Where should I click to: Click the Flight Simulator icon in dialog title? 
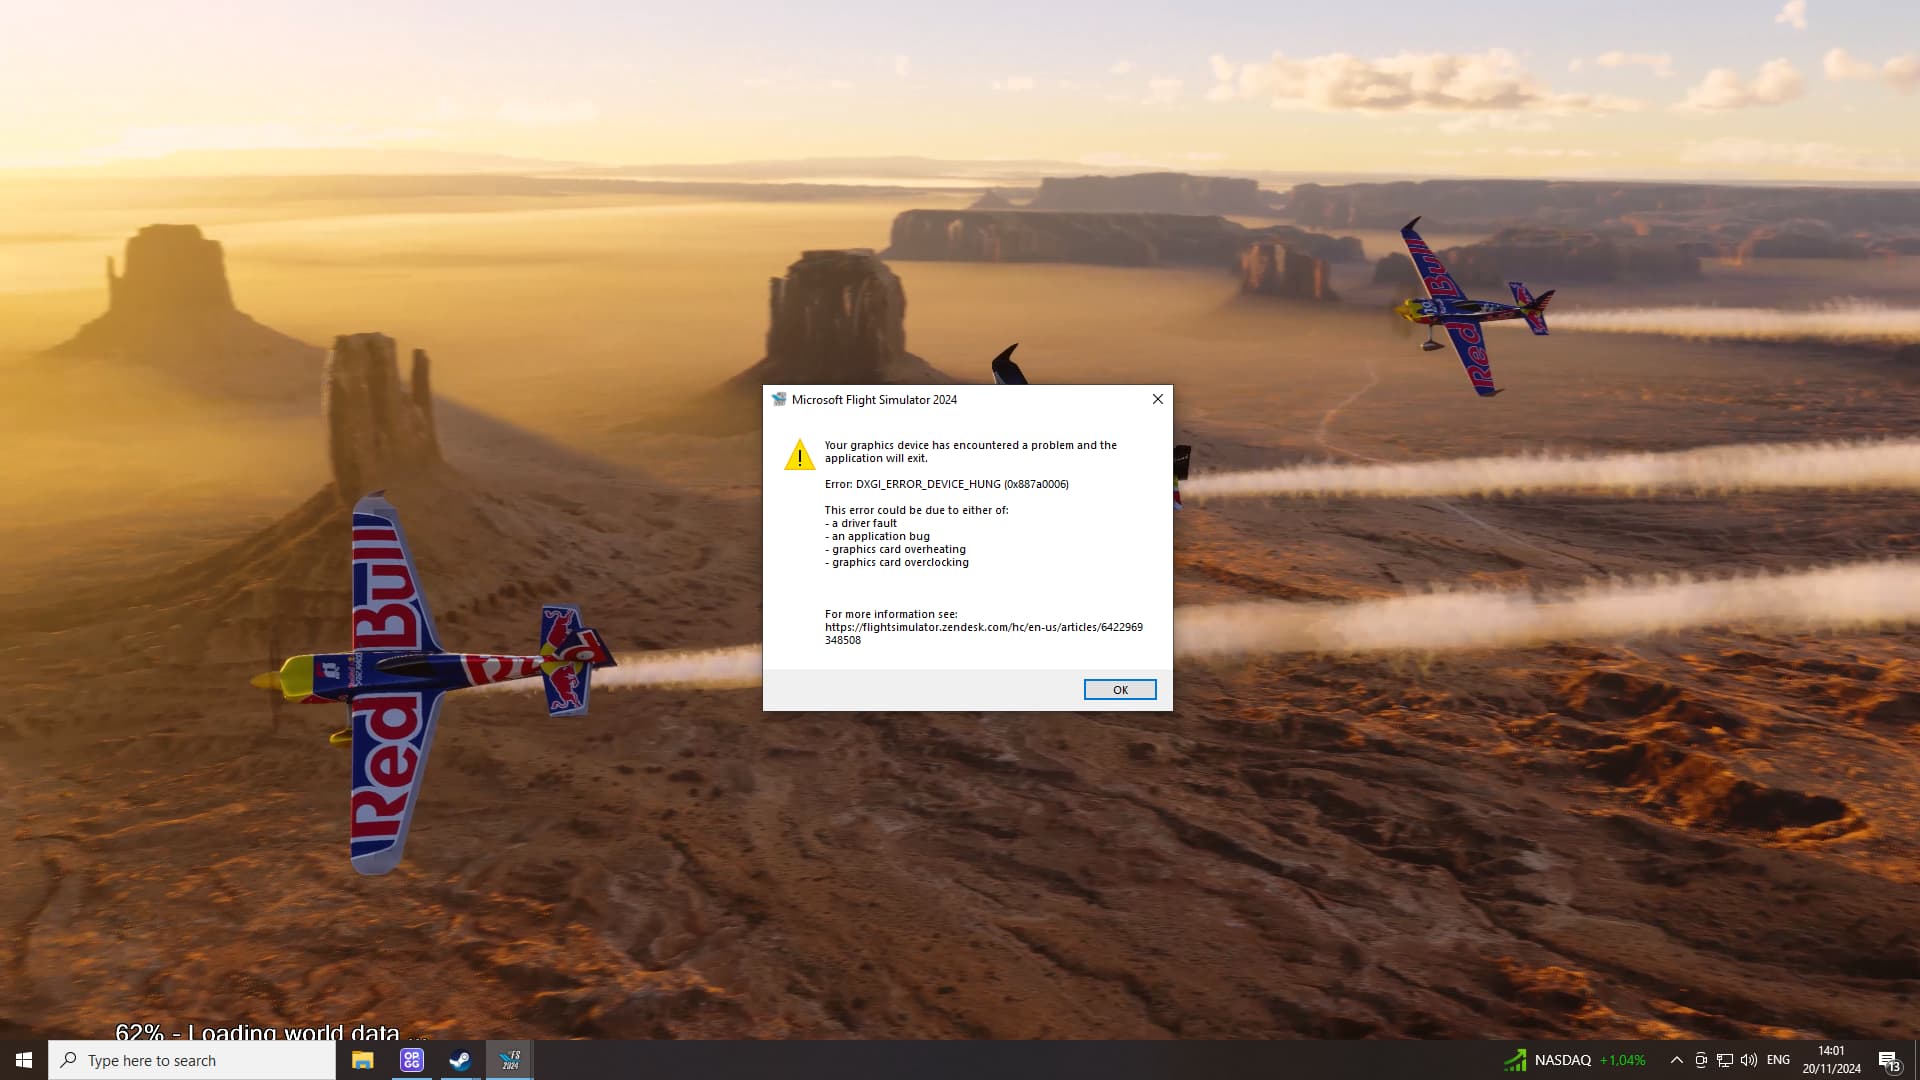pyautogui.click(x=779, y=399)
